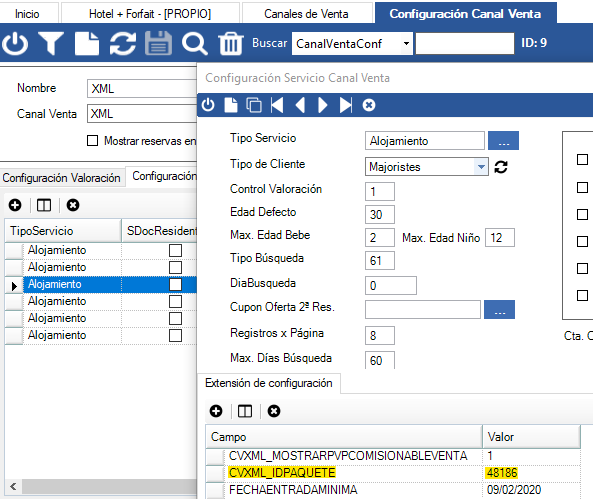Go to last record in service config
Image resolution: width=593 pixels, height=499 pixels.
coord(346,105)
